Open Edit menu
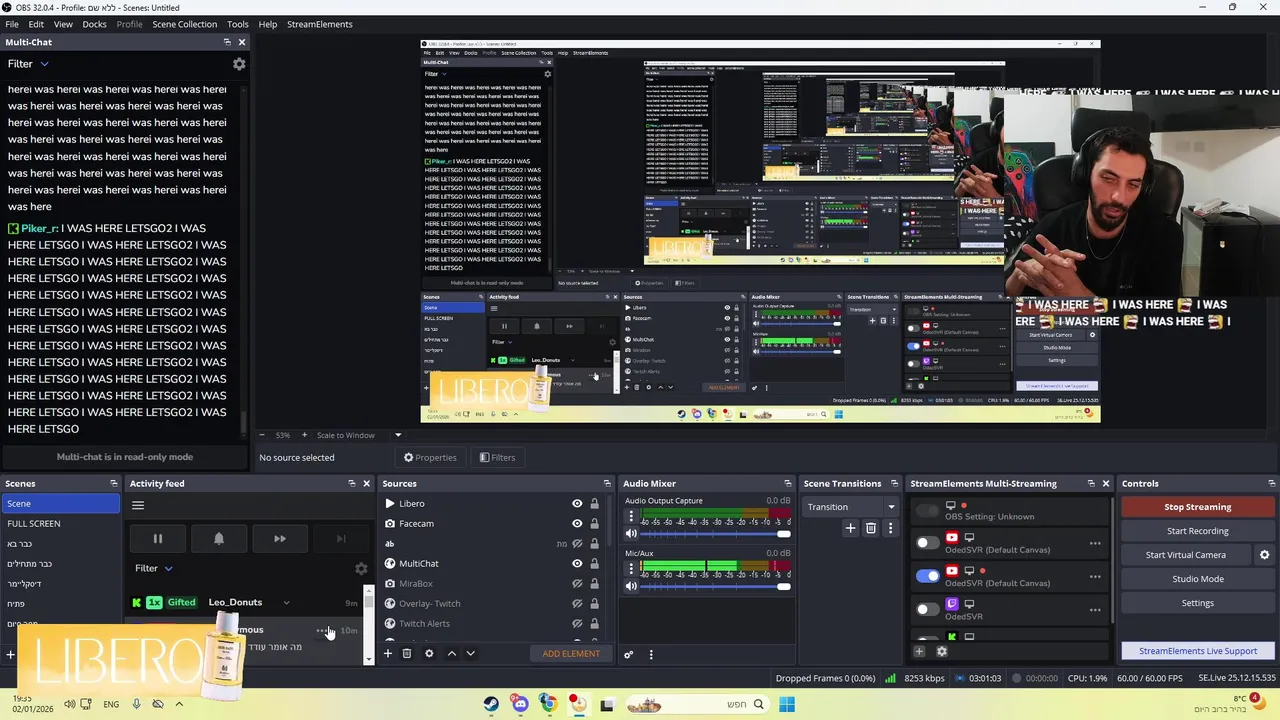The height and width of the screenshot is (720, 1280). tap(36, 24)
